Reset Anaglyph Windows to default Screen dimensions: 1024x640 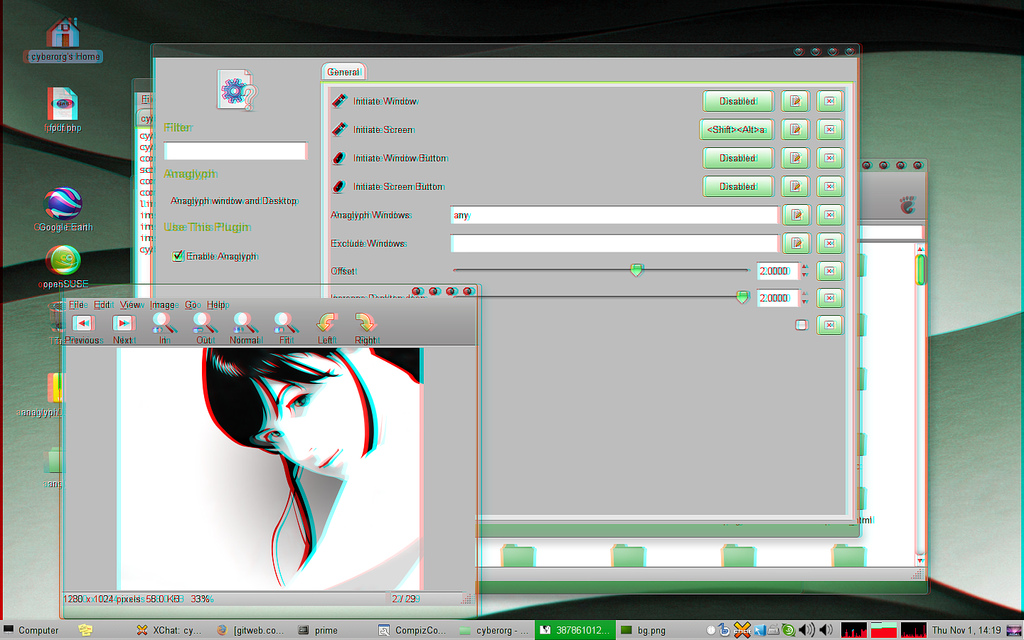coord(829,215)
